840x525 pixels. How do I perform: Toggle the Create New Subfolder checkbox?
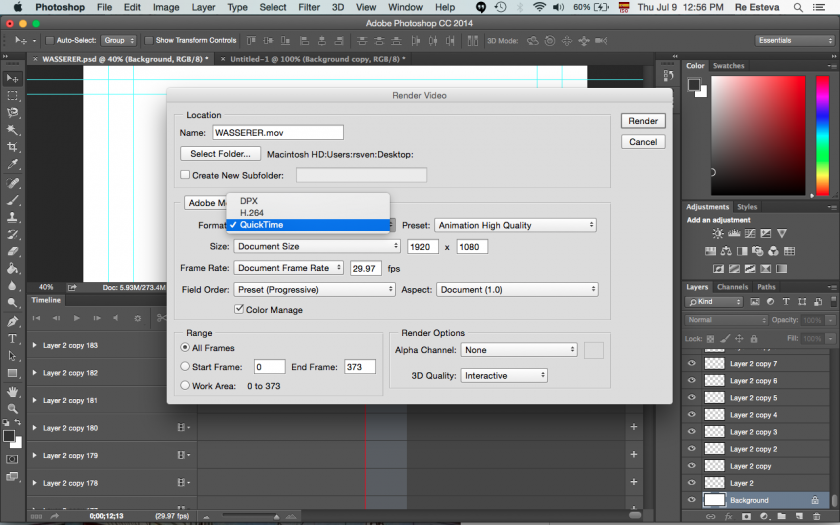185,175
